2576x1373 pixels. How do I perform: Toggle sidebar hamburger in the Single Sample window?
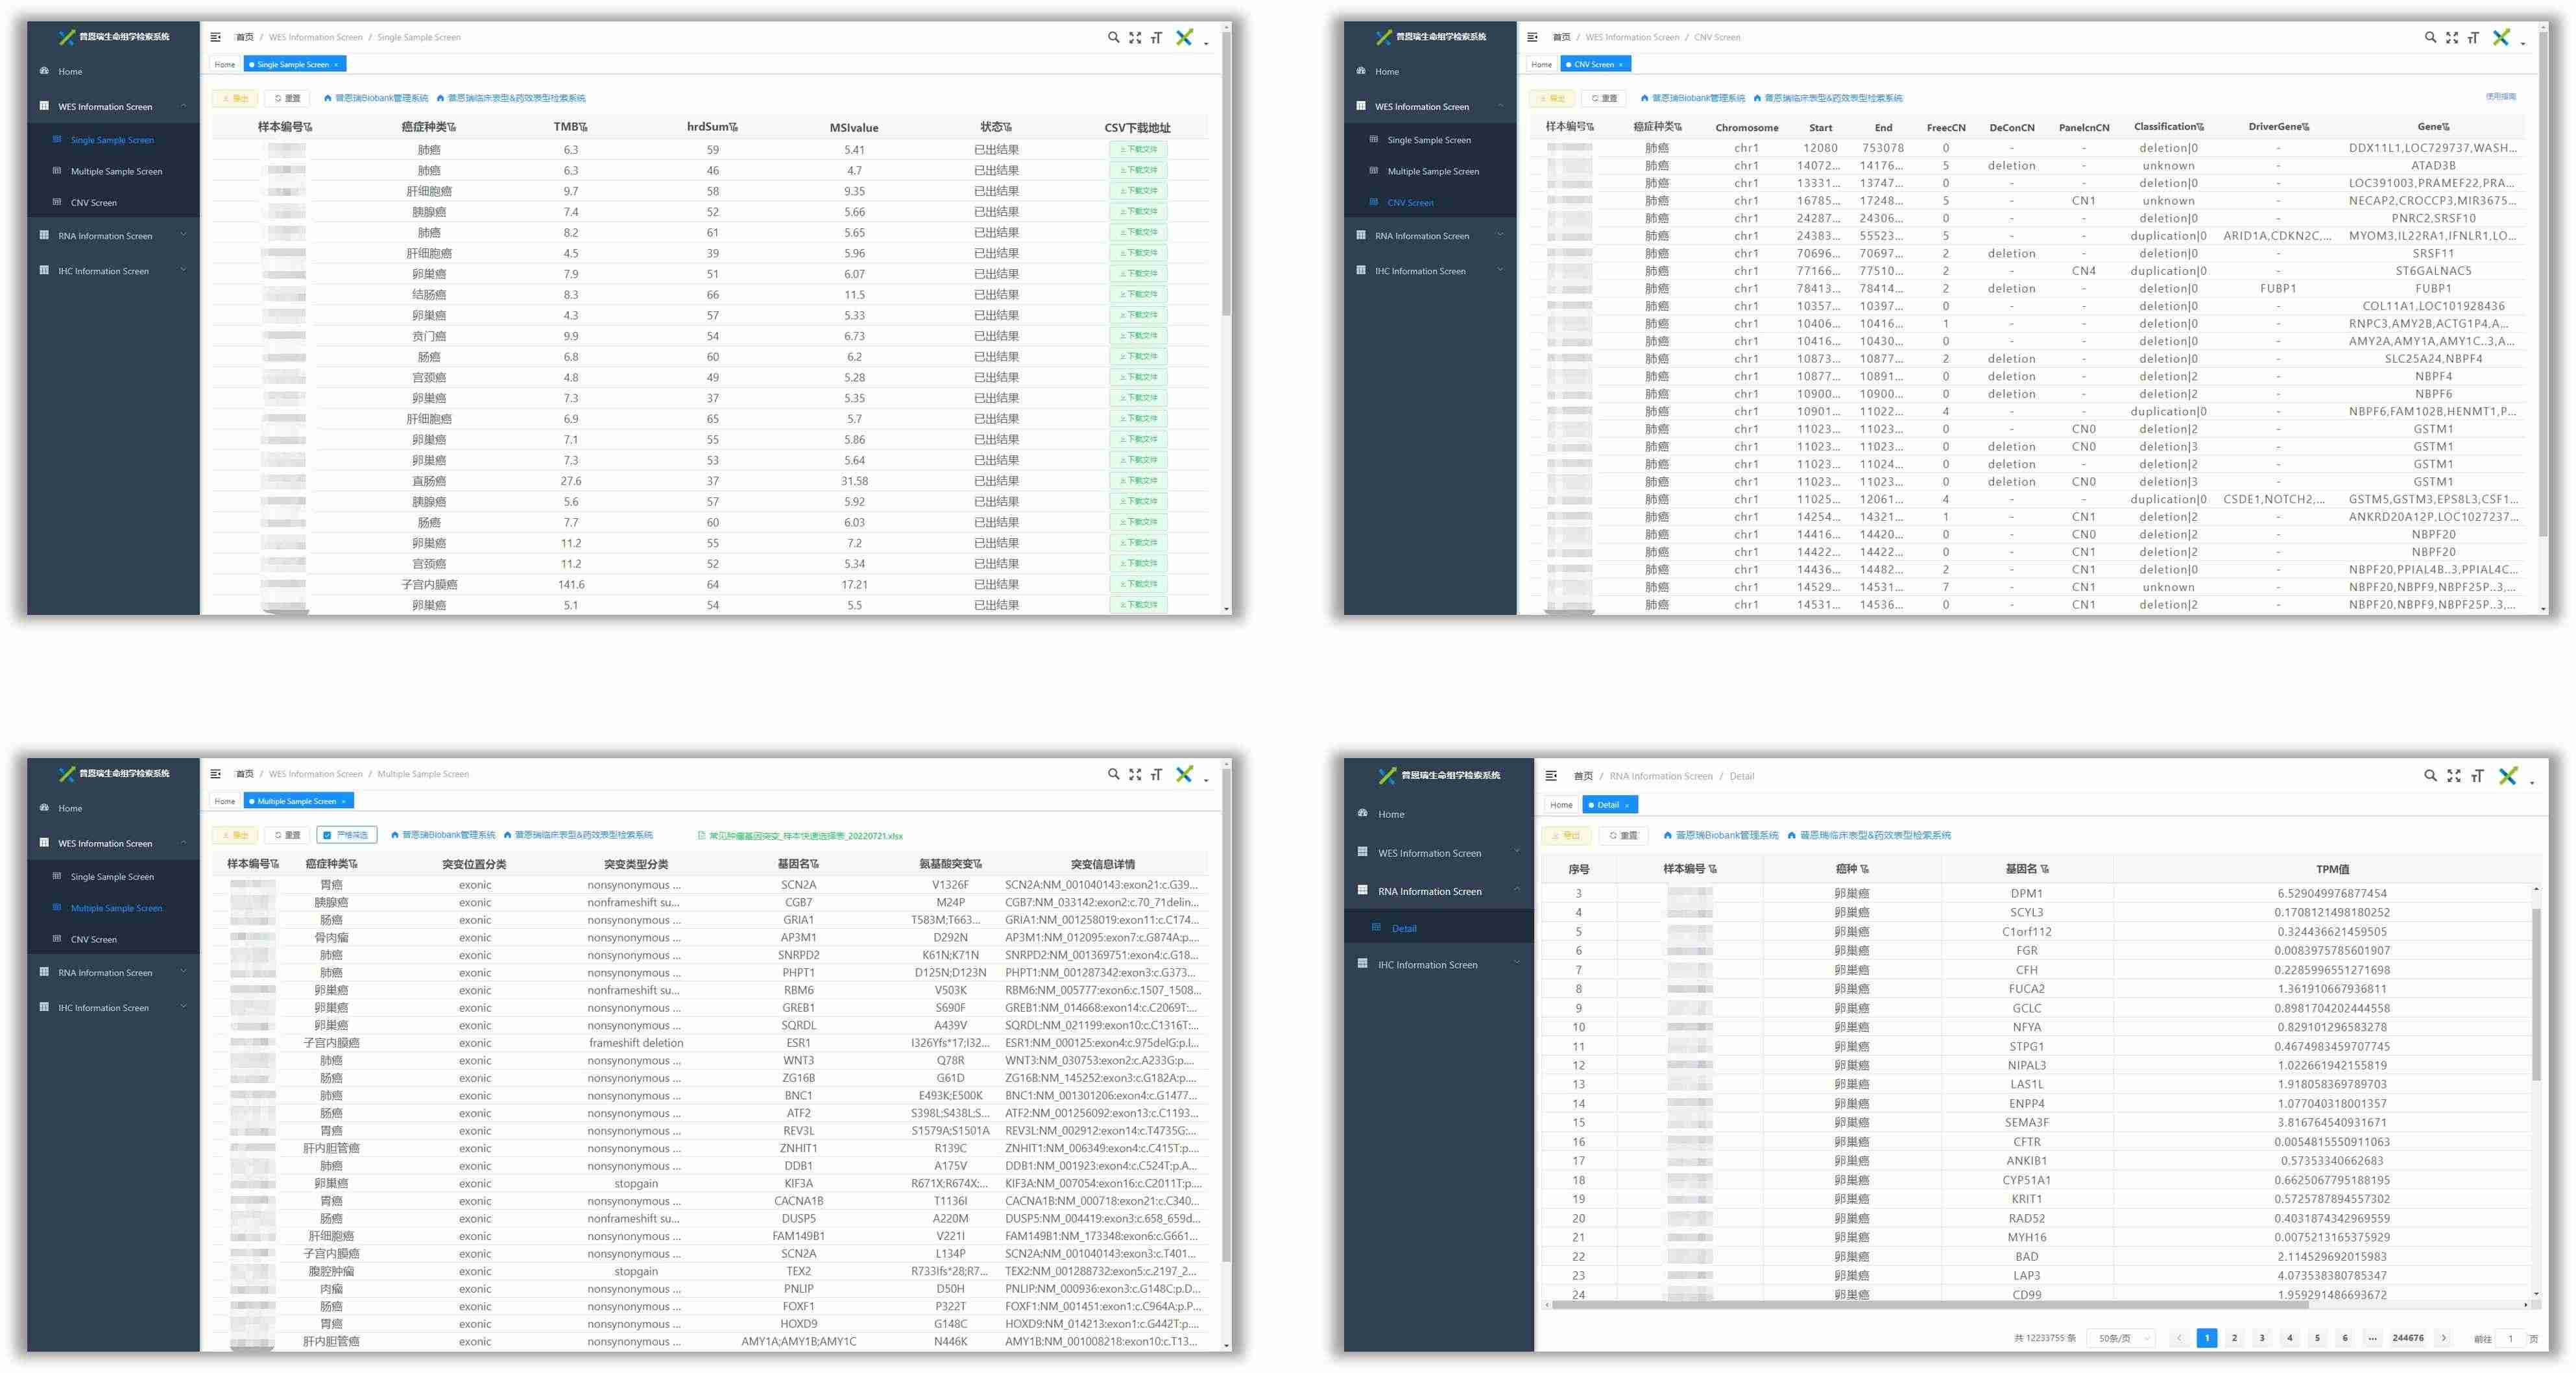coord(215,37)
